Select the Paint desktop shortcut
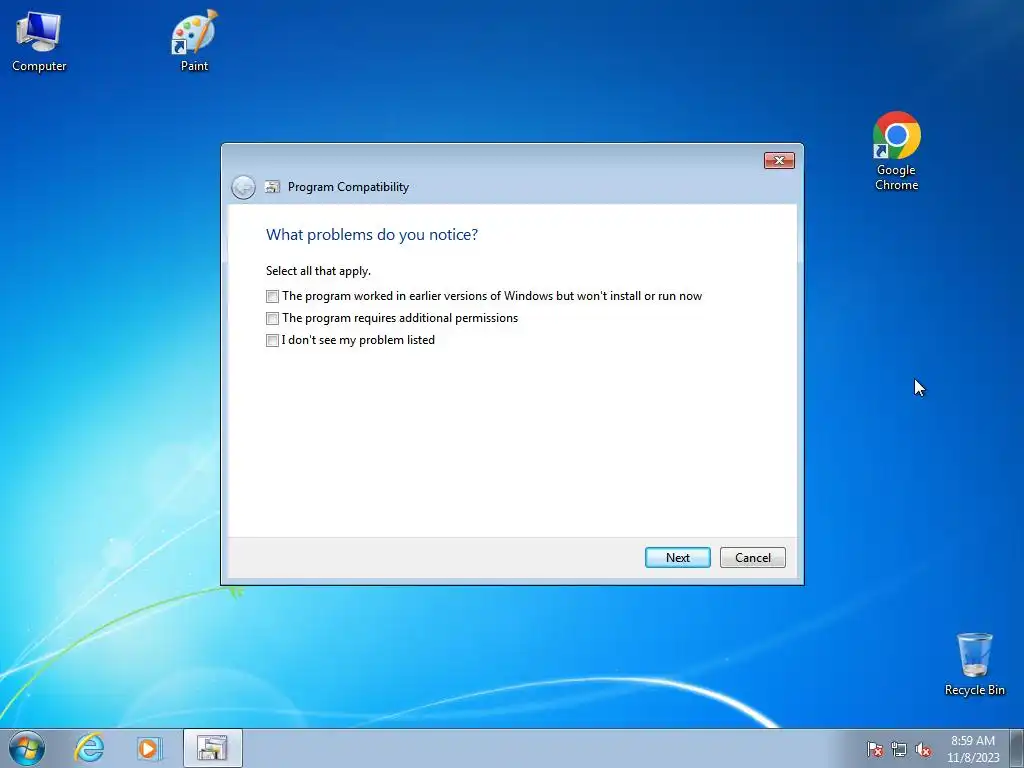This screenshot has width=1024, height=768. pos(194,41)
